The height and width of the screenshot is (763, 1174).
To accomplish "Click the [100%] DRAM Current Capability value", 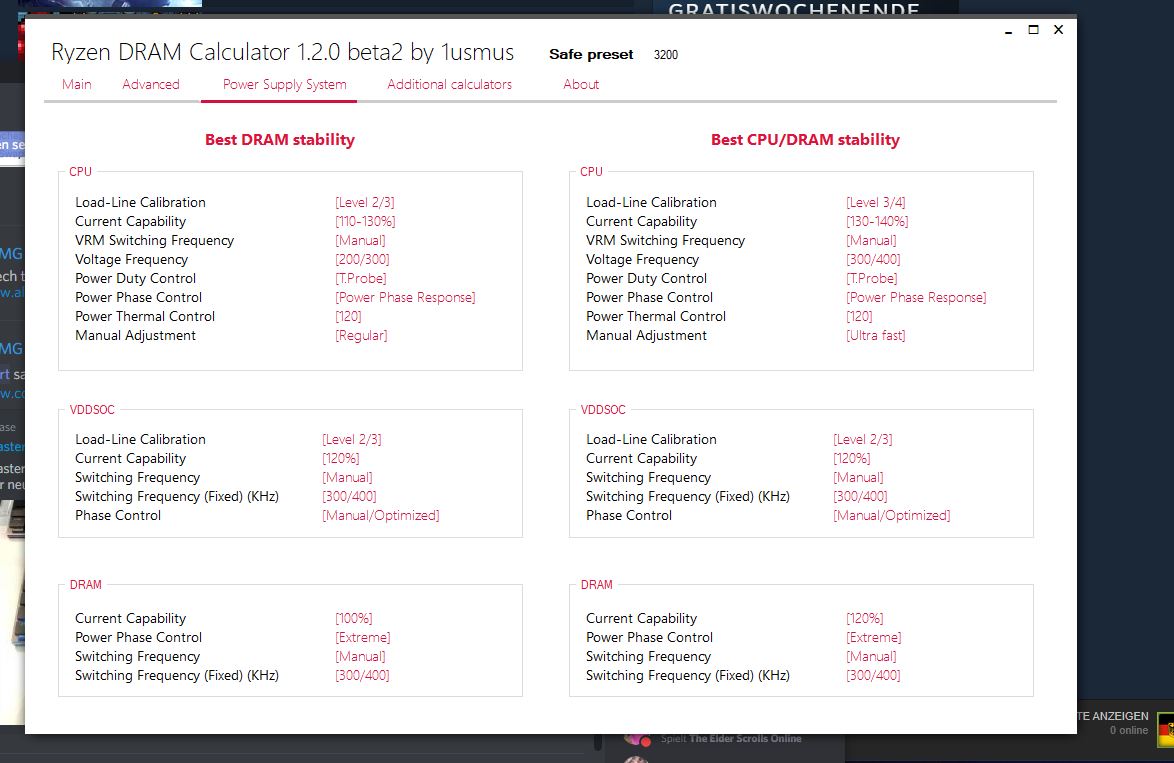I will pyautogui.click(x=353, y=618).
